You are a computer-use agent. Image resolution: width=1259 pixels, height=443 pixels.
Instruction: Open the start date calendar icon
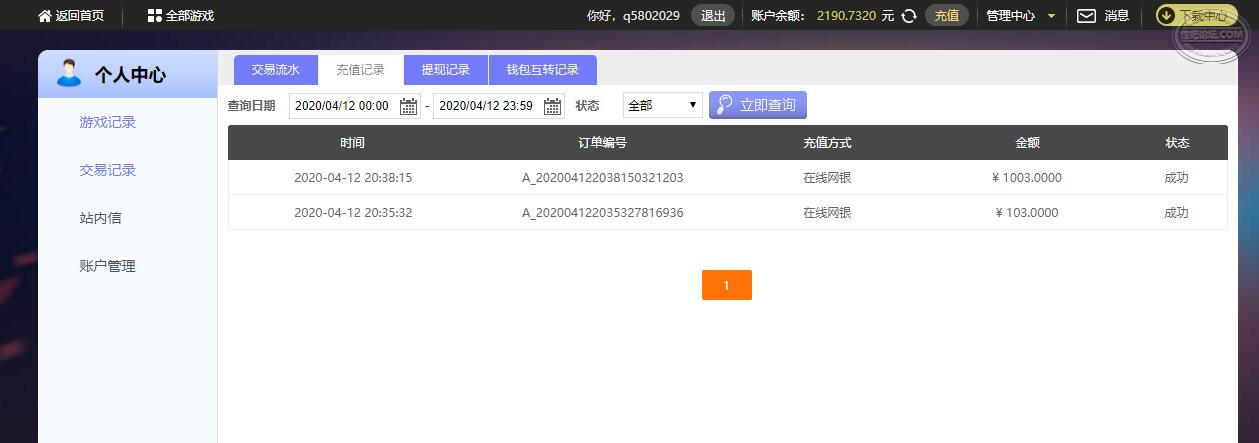409,106
